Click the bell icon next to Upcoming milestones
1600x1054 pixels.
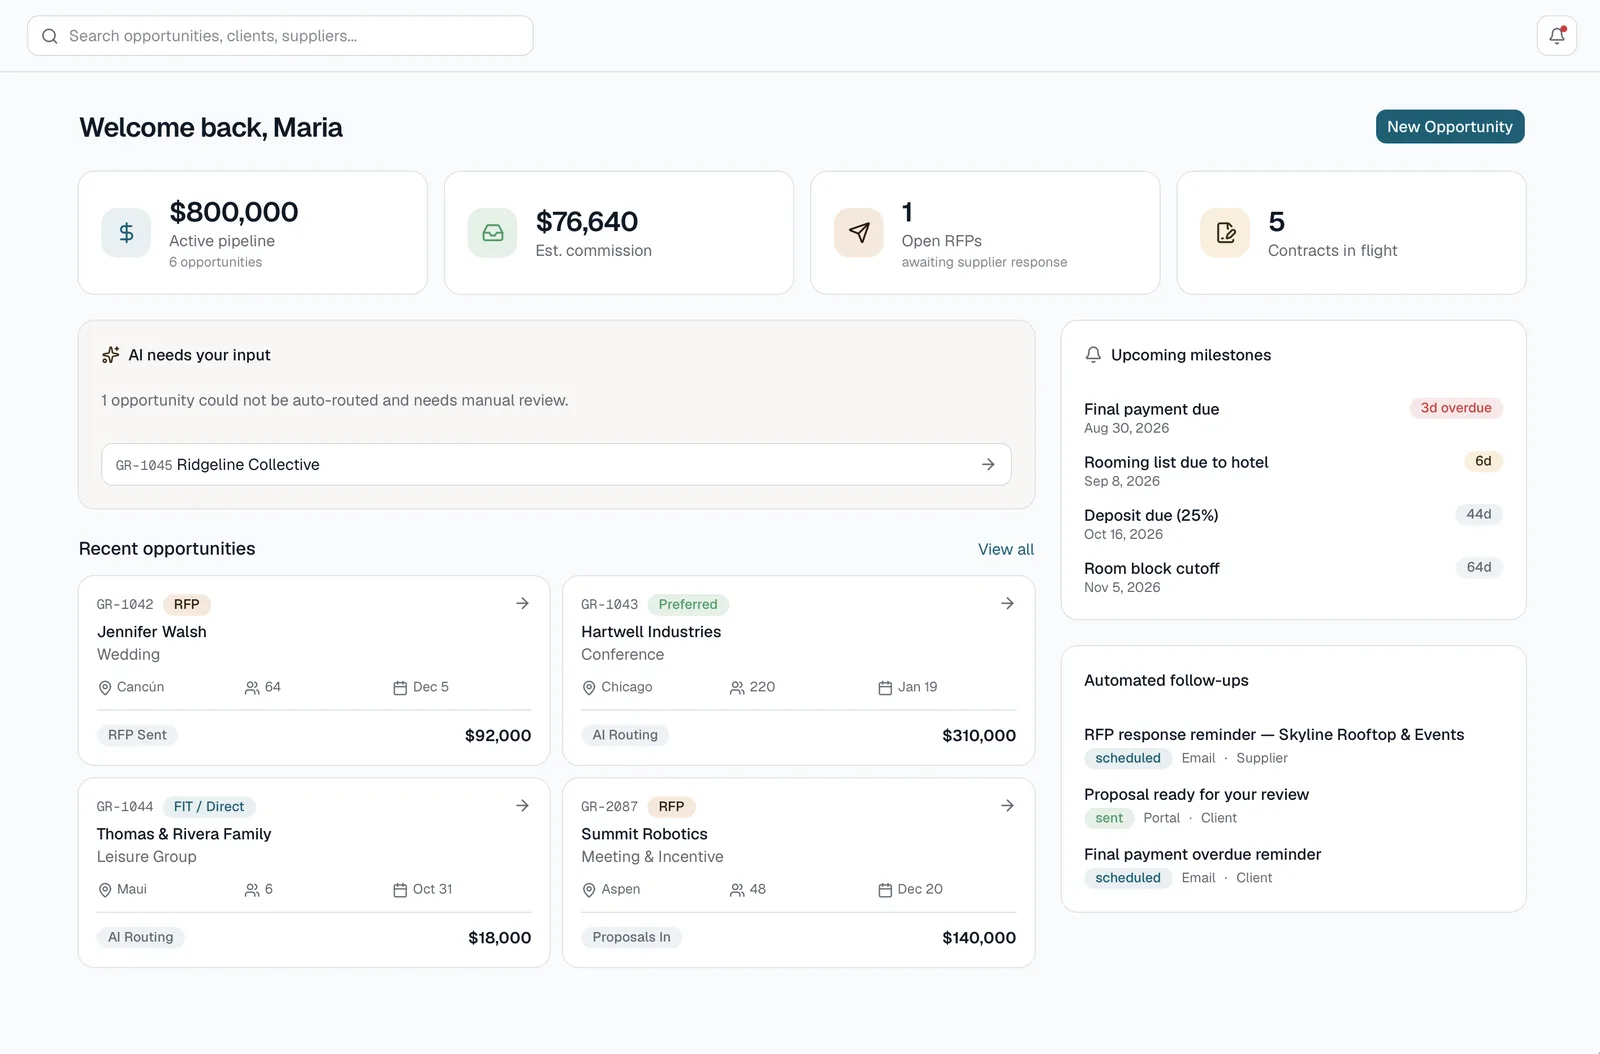(x=1093, y=355)
